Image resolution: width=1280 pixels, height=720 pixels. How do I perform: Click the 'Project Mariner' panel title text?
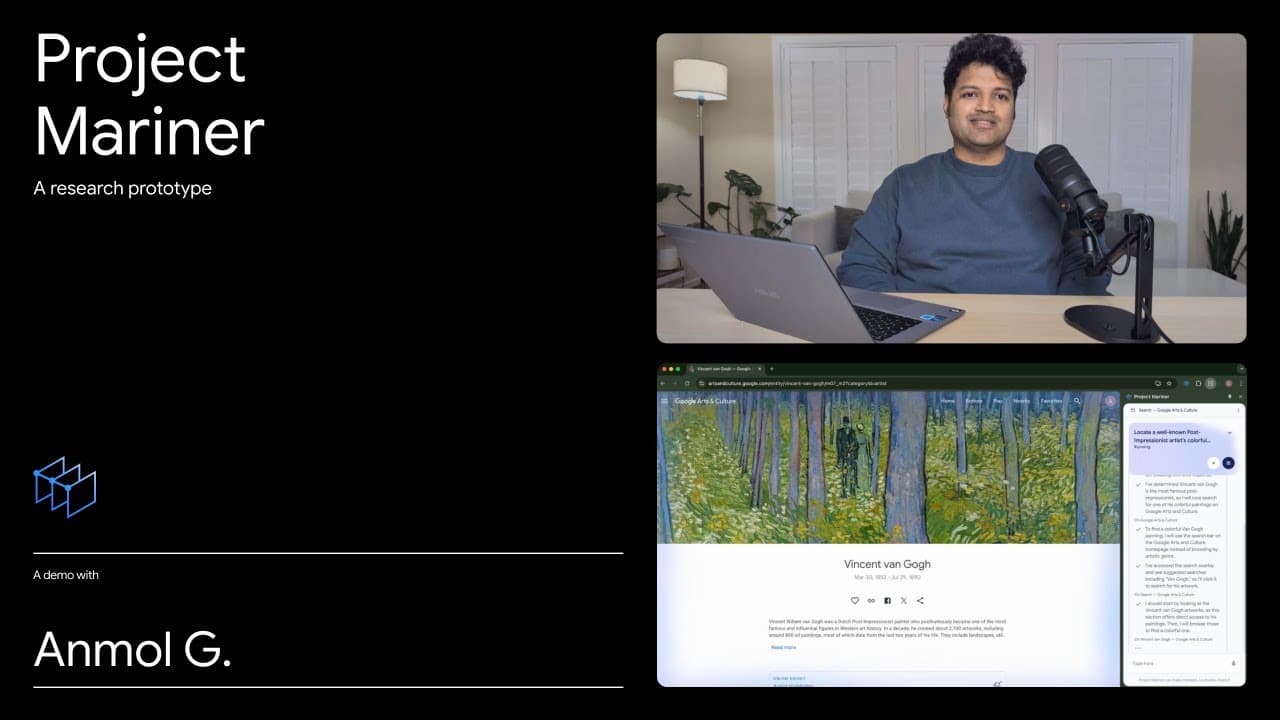click(1151, 397)
